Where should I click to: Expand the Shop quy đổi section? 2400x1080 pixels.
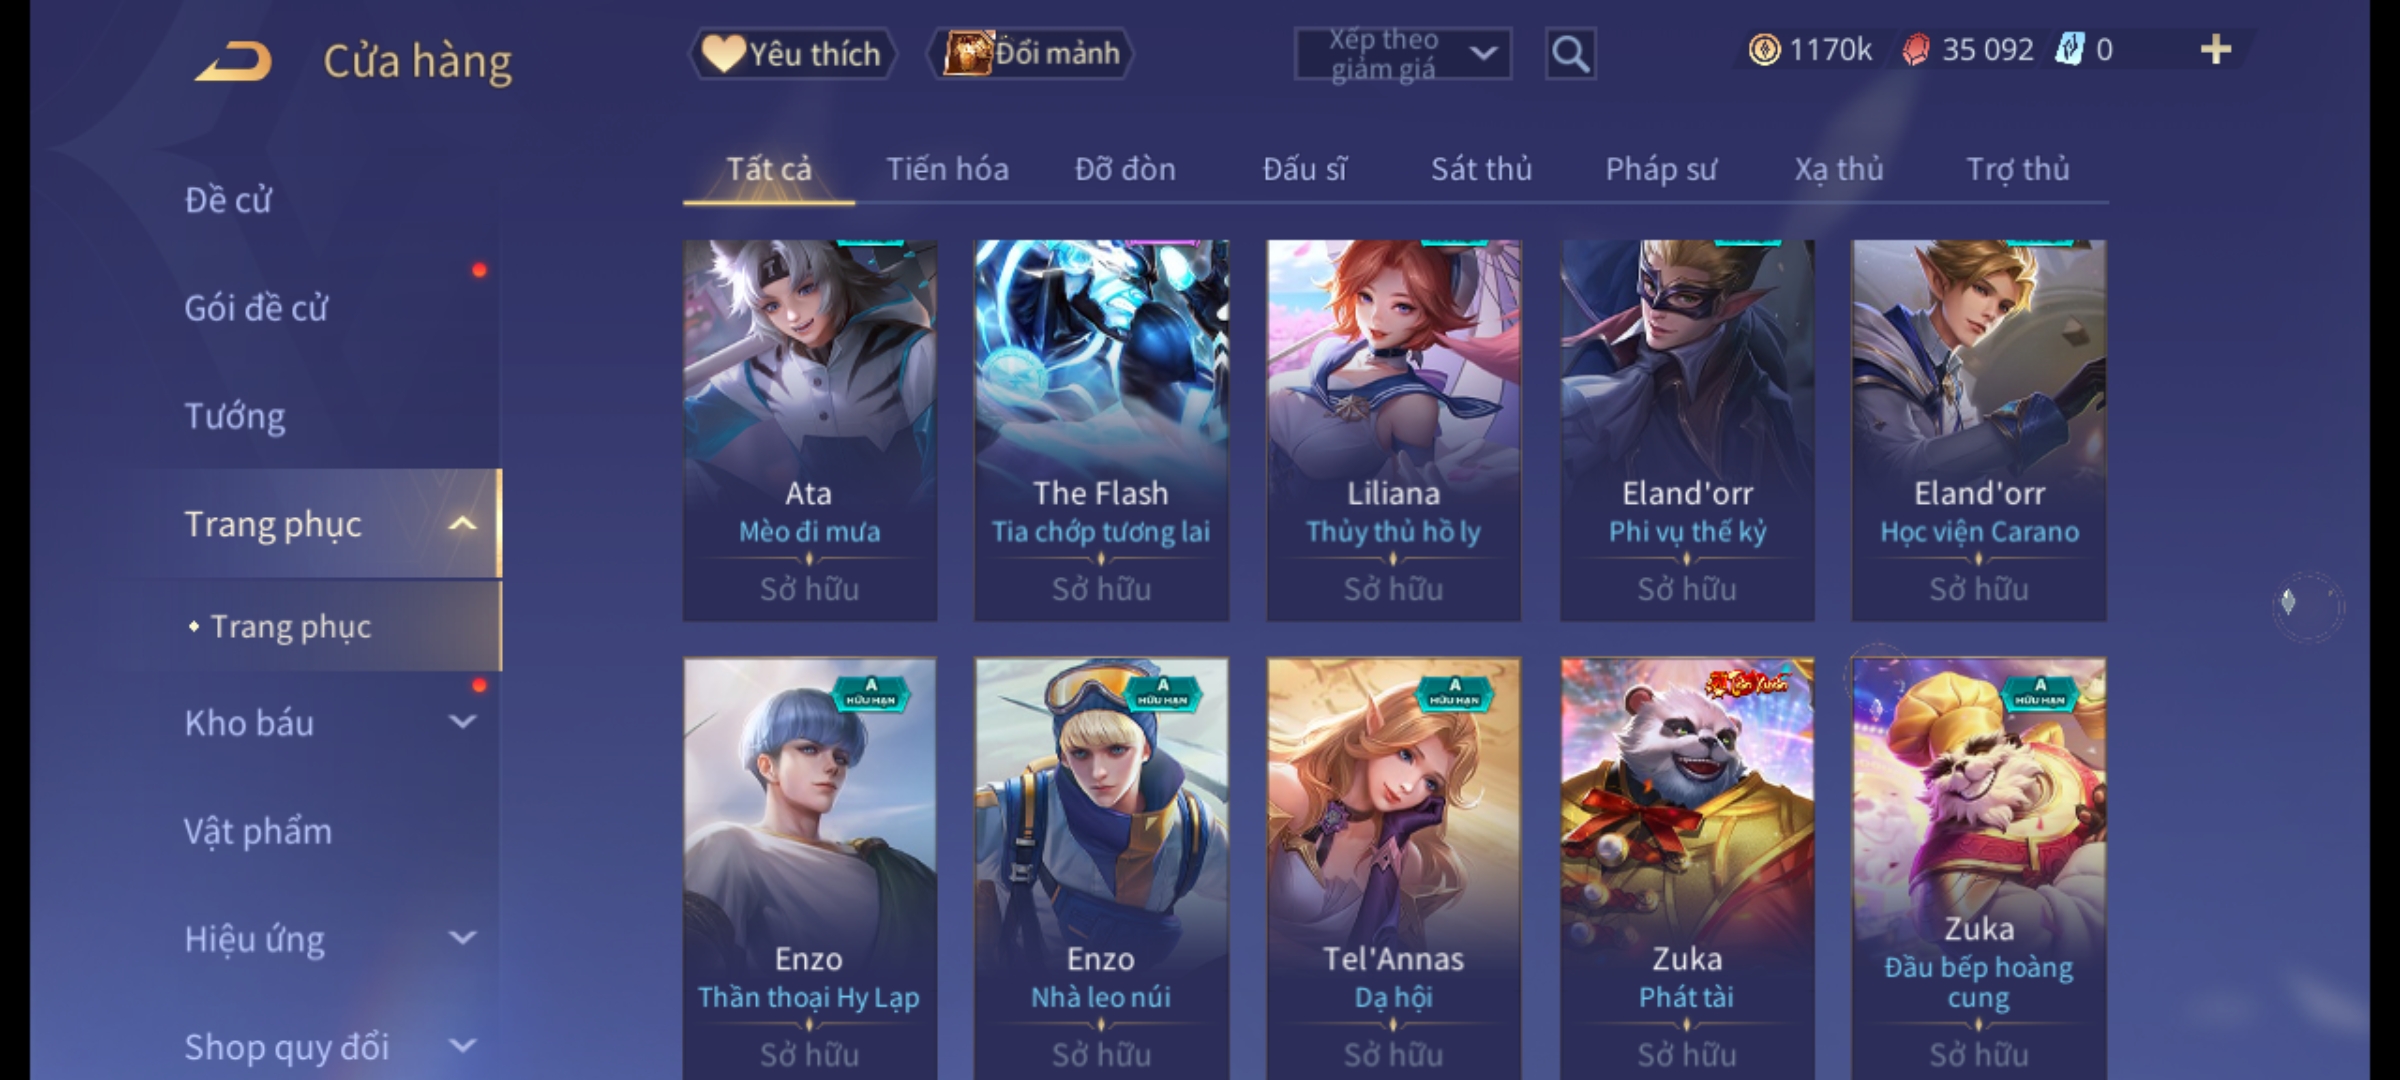(462, 1046)
